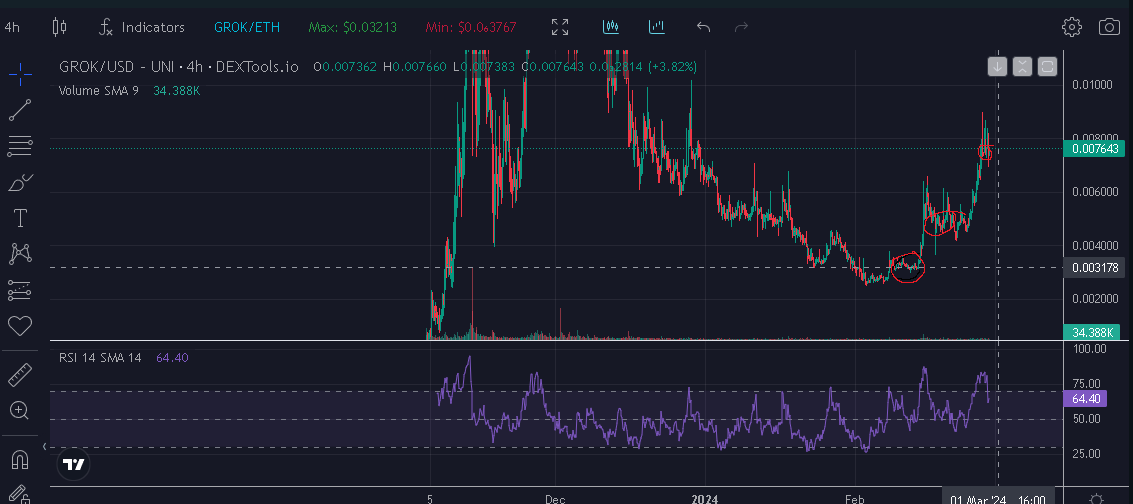
Task: Click the RSI 14 SMA 14 legend
Action: (100, 357)
